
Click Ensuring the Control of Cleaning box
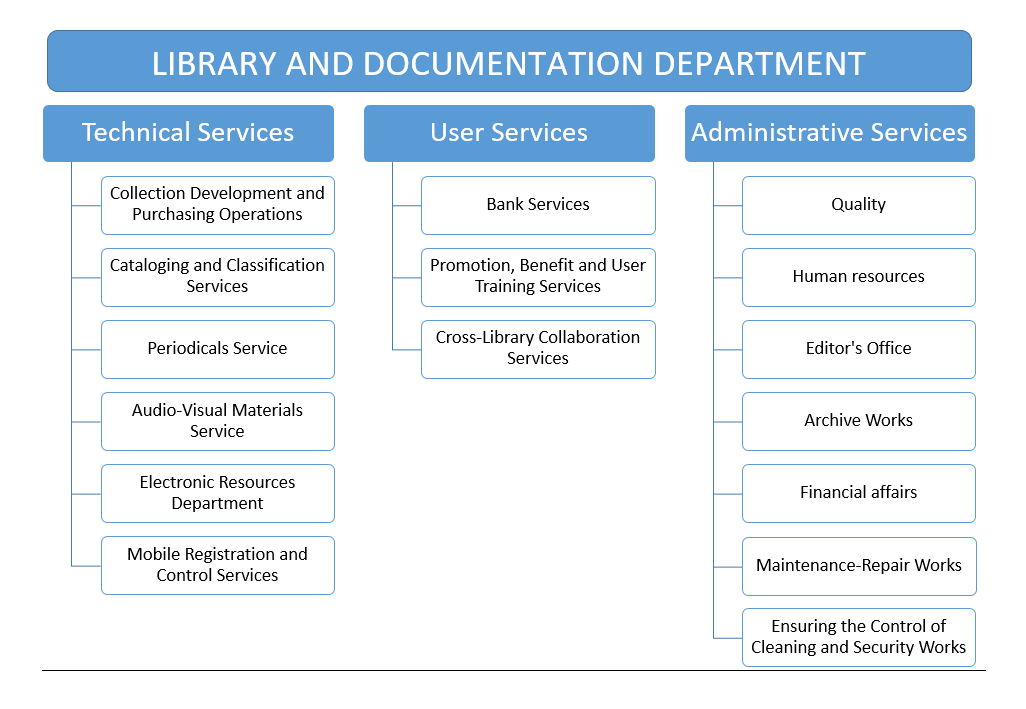(858, 637)
